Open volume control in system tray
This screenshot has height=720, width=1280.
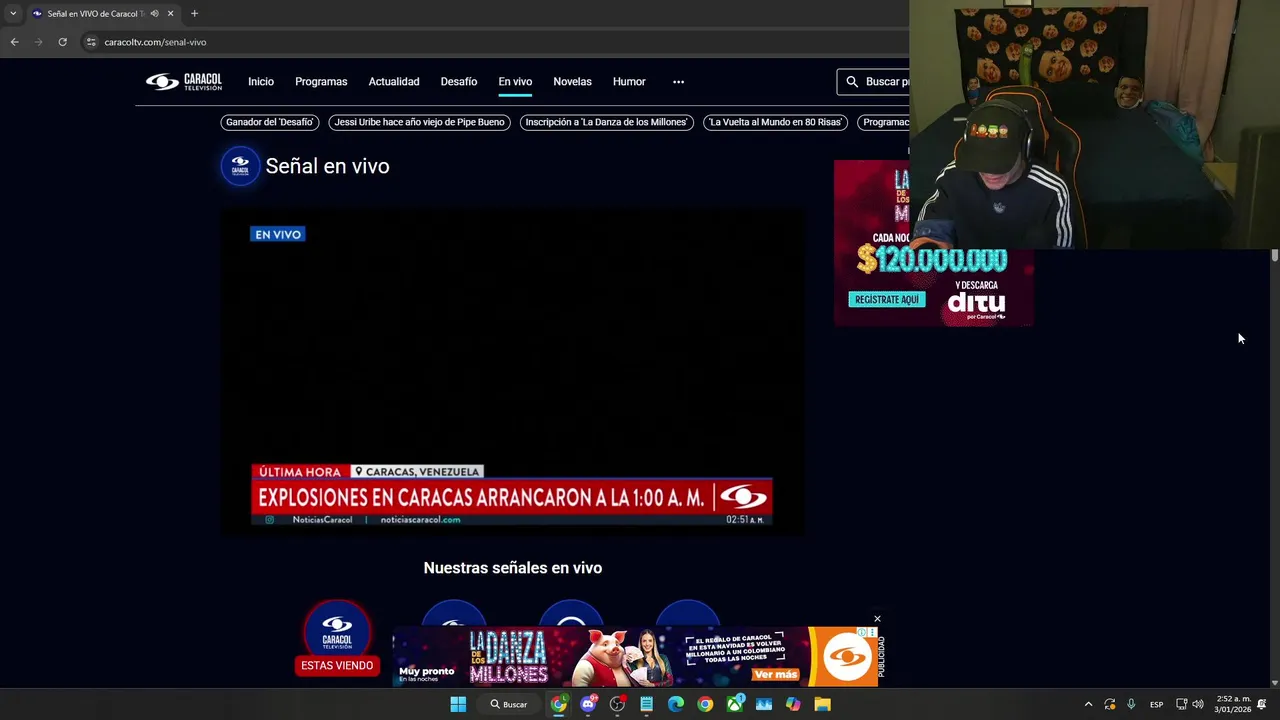coord(1198,704)
